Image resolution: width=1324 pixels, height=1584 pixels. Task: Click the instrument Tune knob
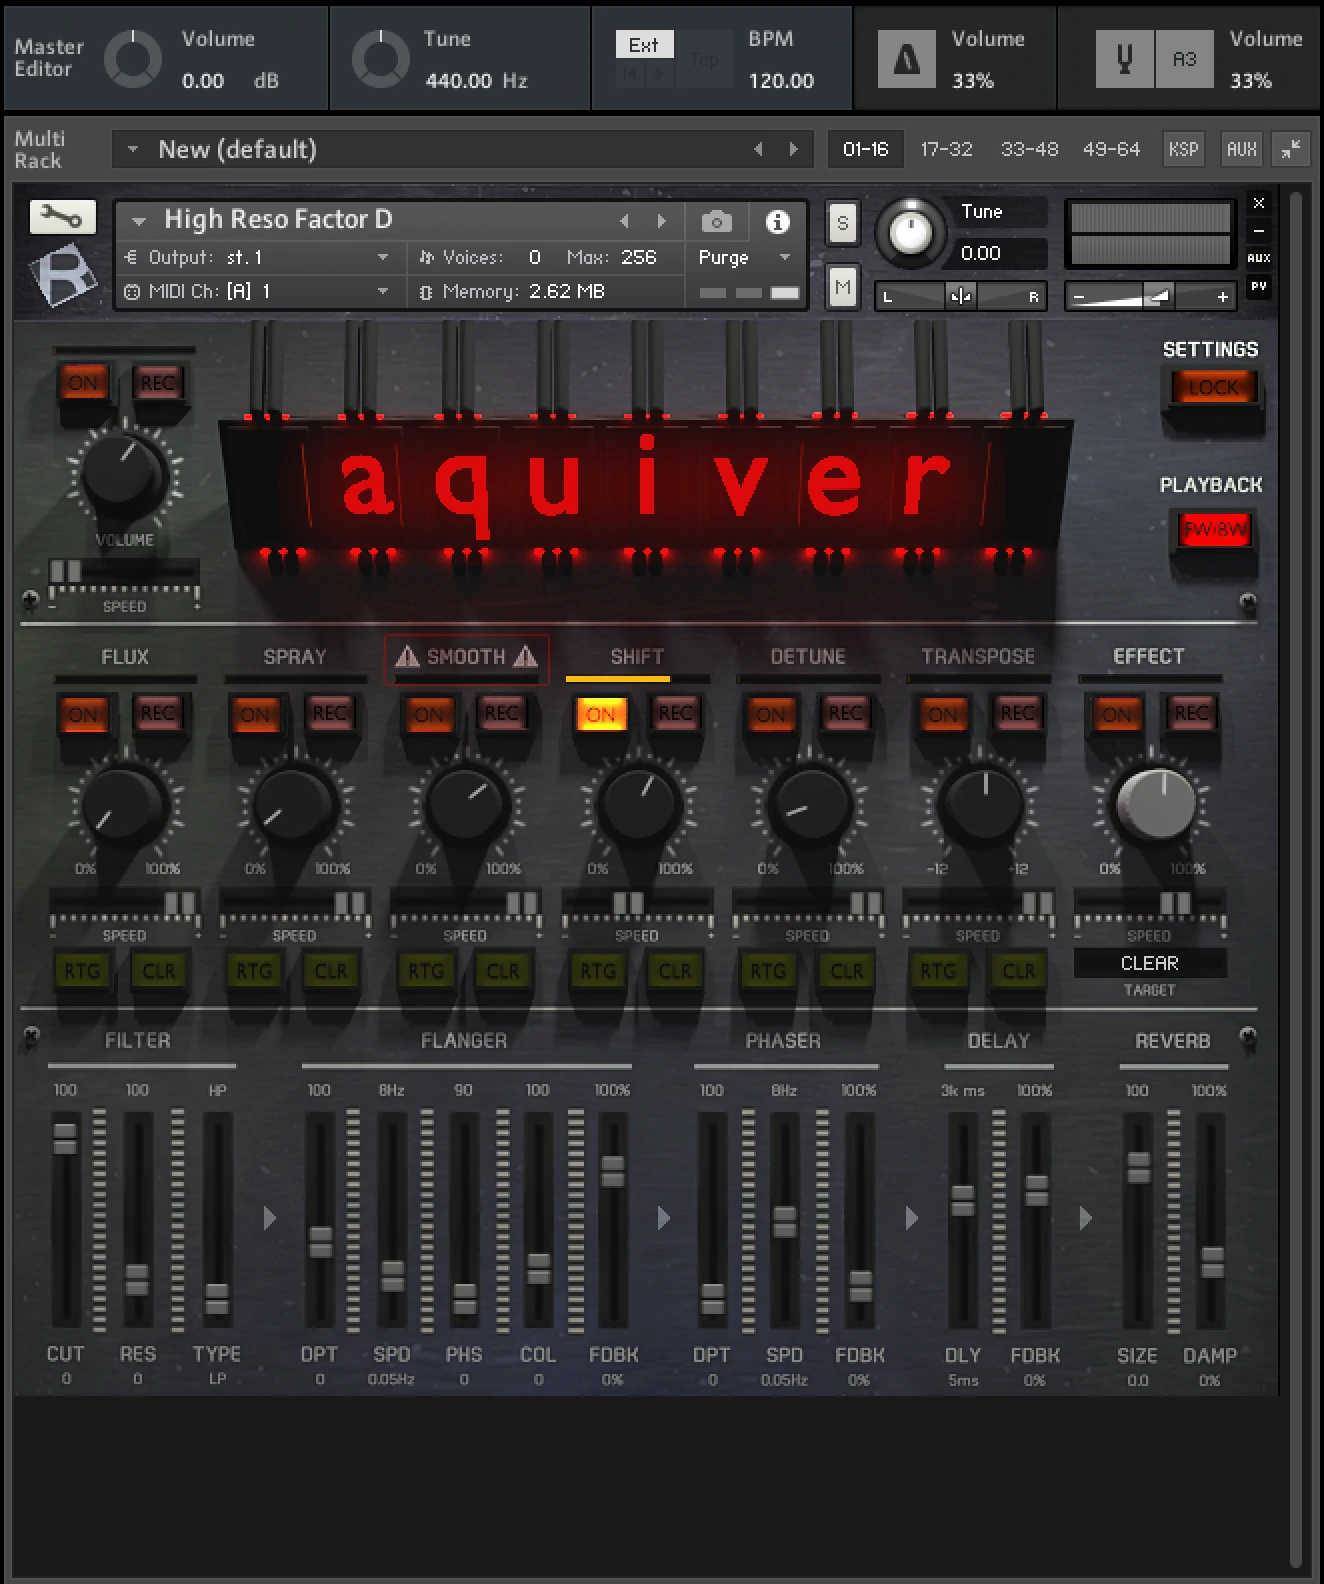click(910, 232)
